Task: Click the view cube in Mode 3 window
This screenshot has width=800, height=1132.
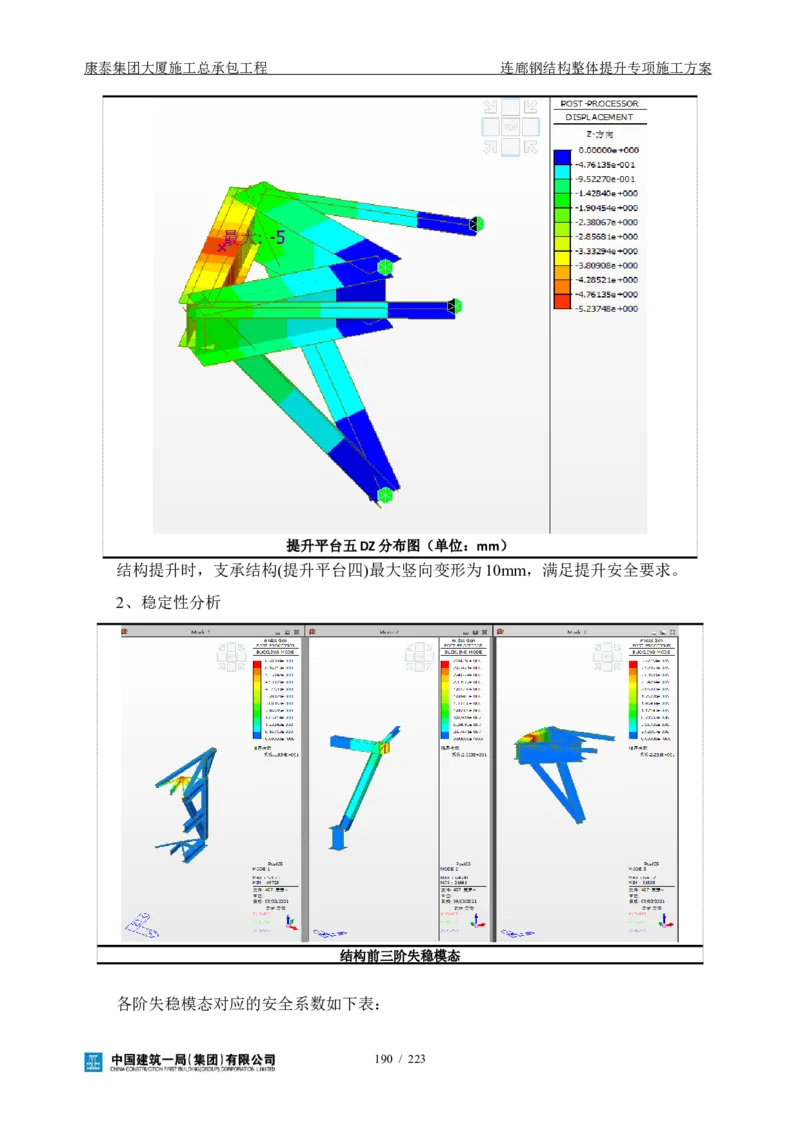Action: coord(608,656)
